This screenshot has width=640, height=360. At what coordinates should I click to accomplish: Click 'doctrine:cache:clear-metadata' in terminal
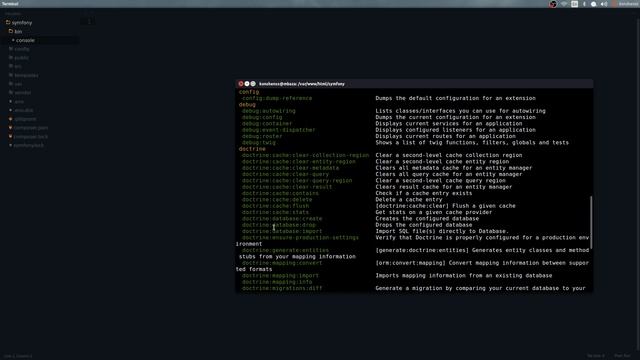pyautogui.click(x=290, y=168)
